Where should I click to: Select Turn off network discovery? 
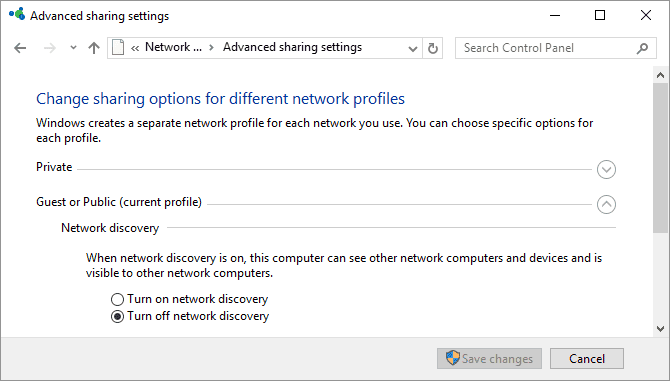[190, 316]
